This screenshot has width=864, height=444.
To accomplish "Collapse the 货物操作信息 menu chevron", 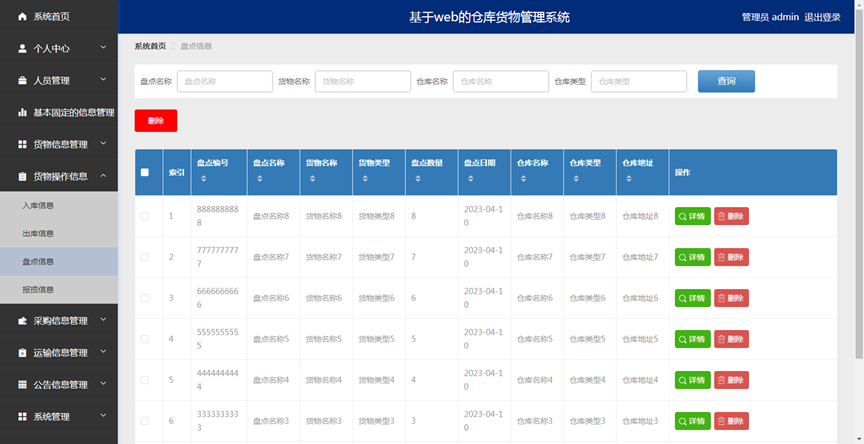I will coord(103,176).
